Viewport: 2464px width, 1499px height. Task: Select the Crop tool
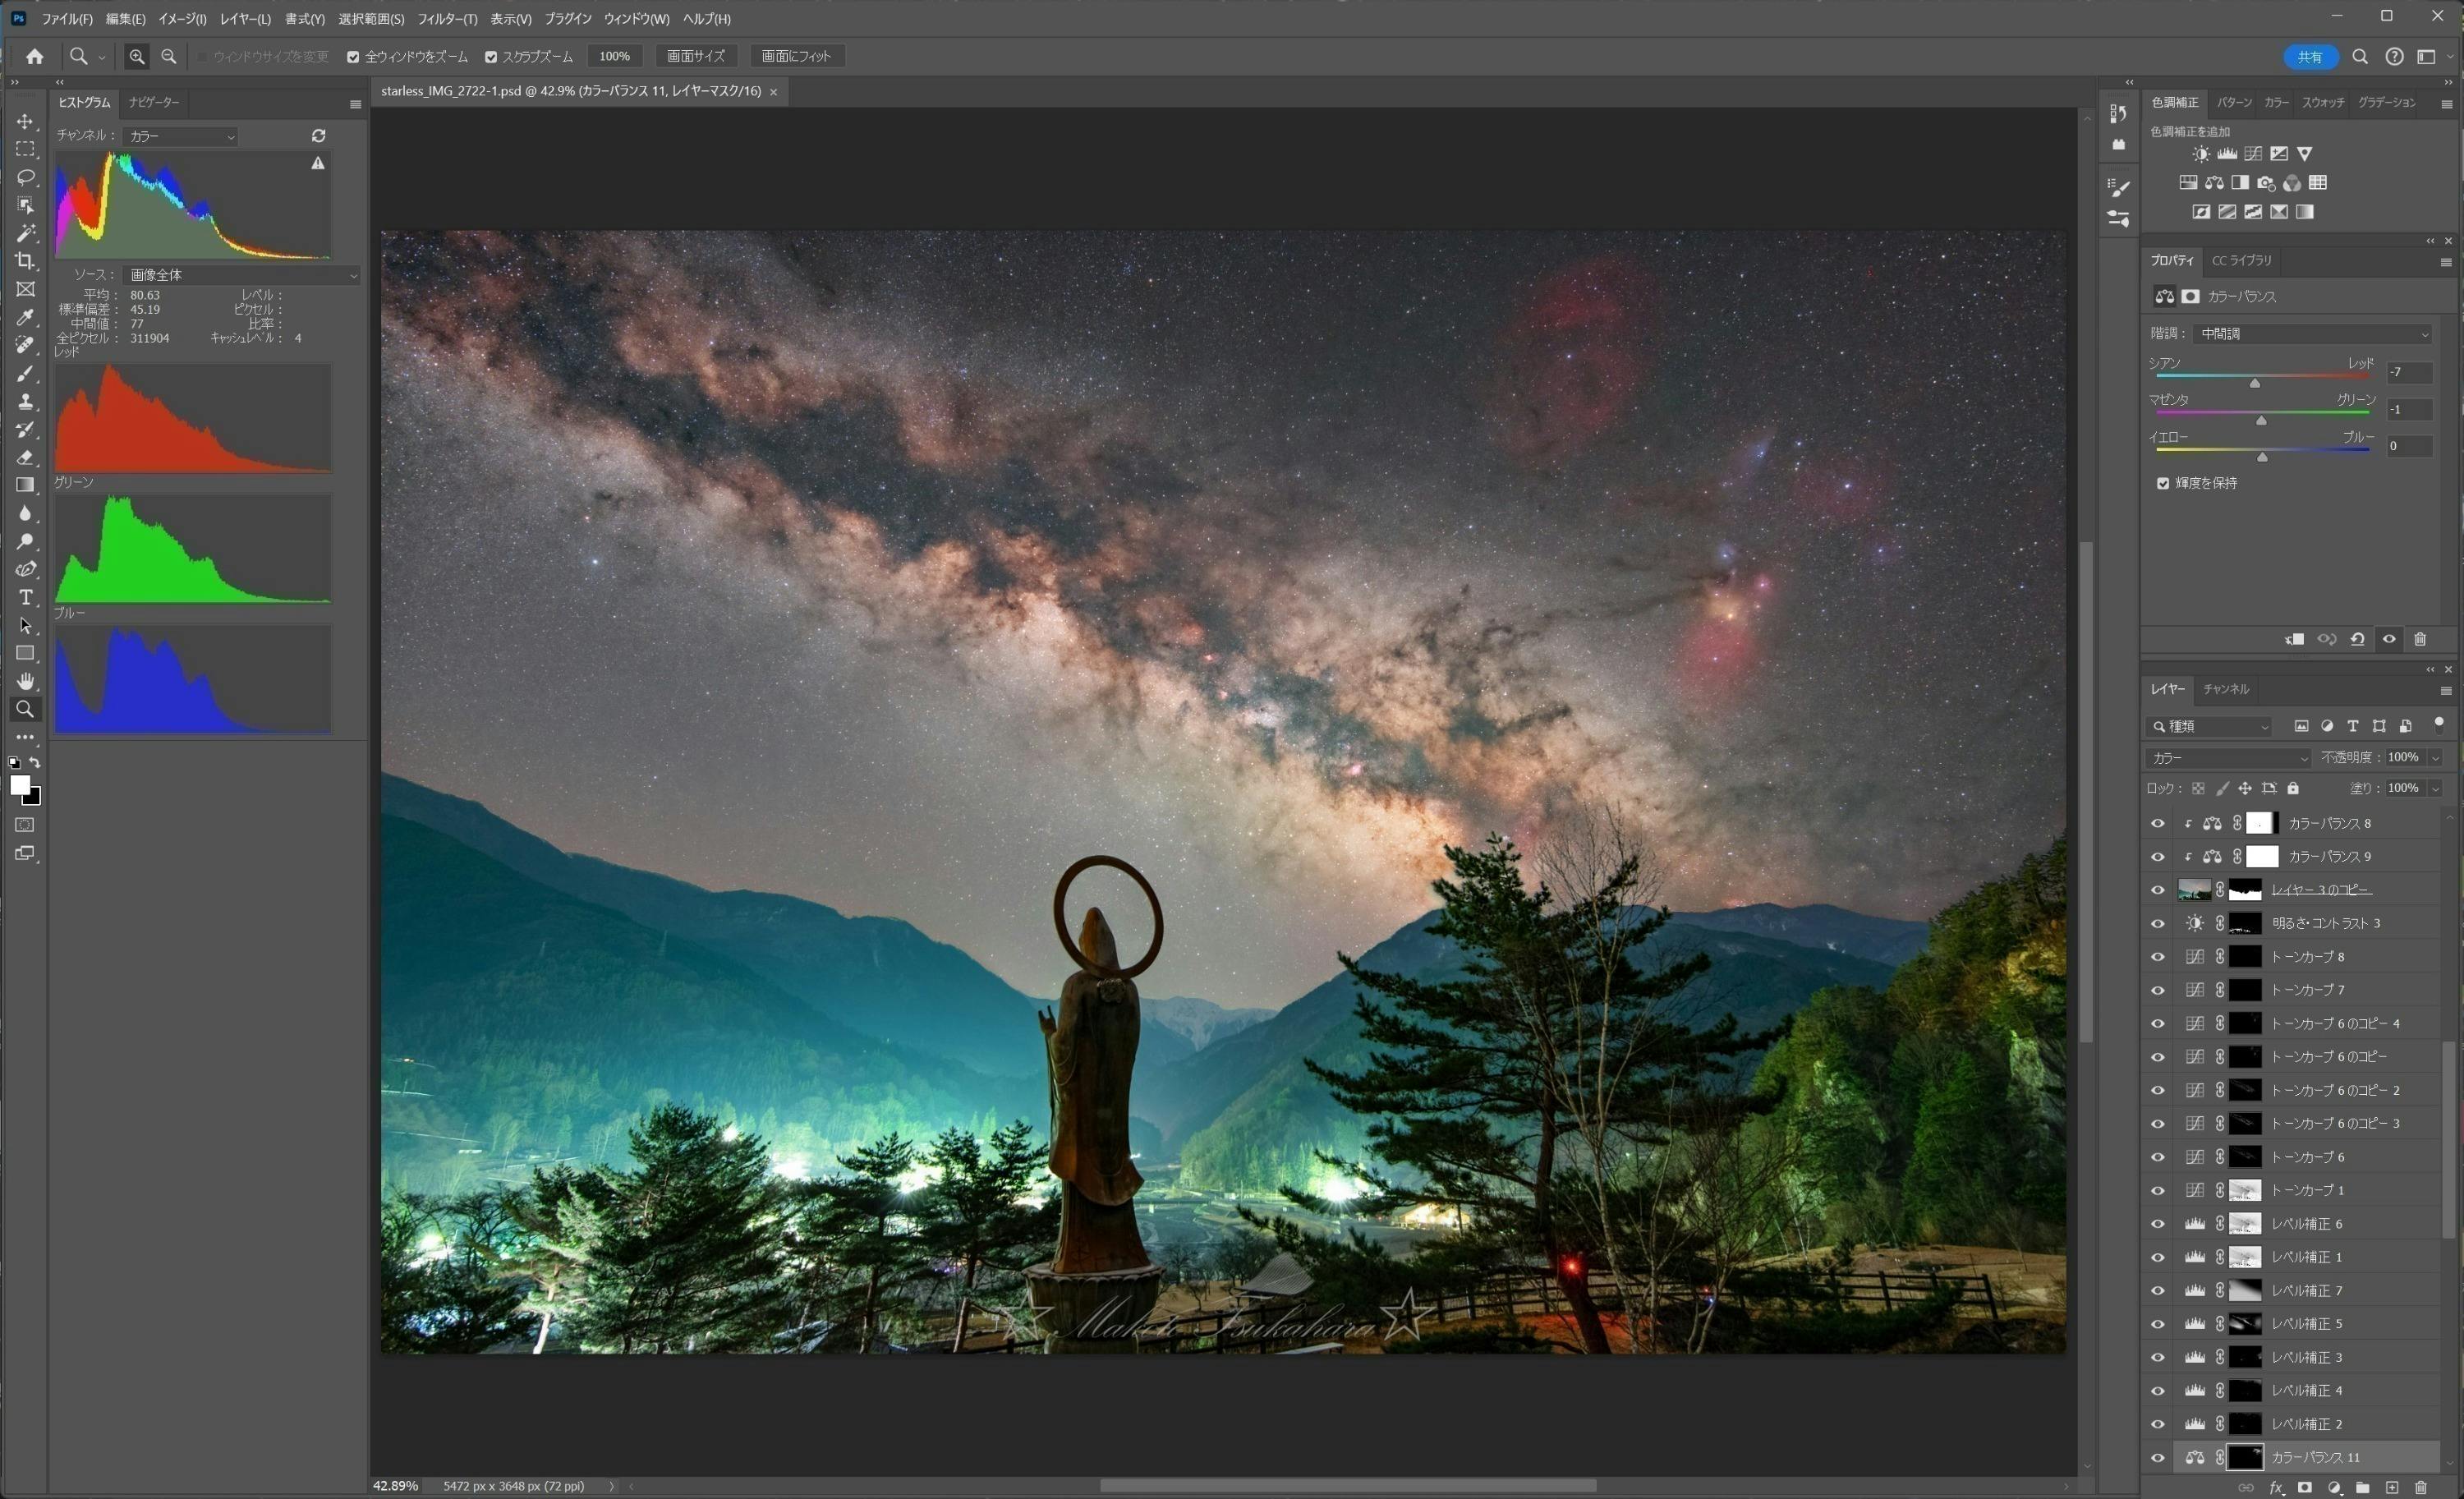click(x=25, y=261)
